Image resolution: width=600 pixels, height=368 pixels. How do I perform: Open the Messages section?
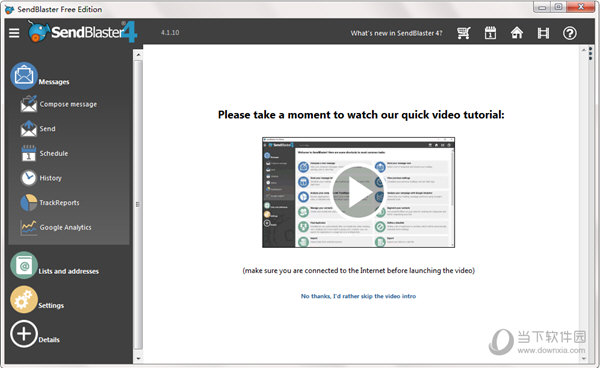click(x=54, y=82)
